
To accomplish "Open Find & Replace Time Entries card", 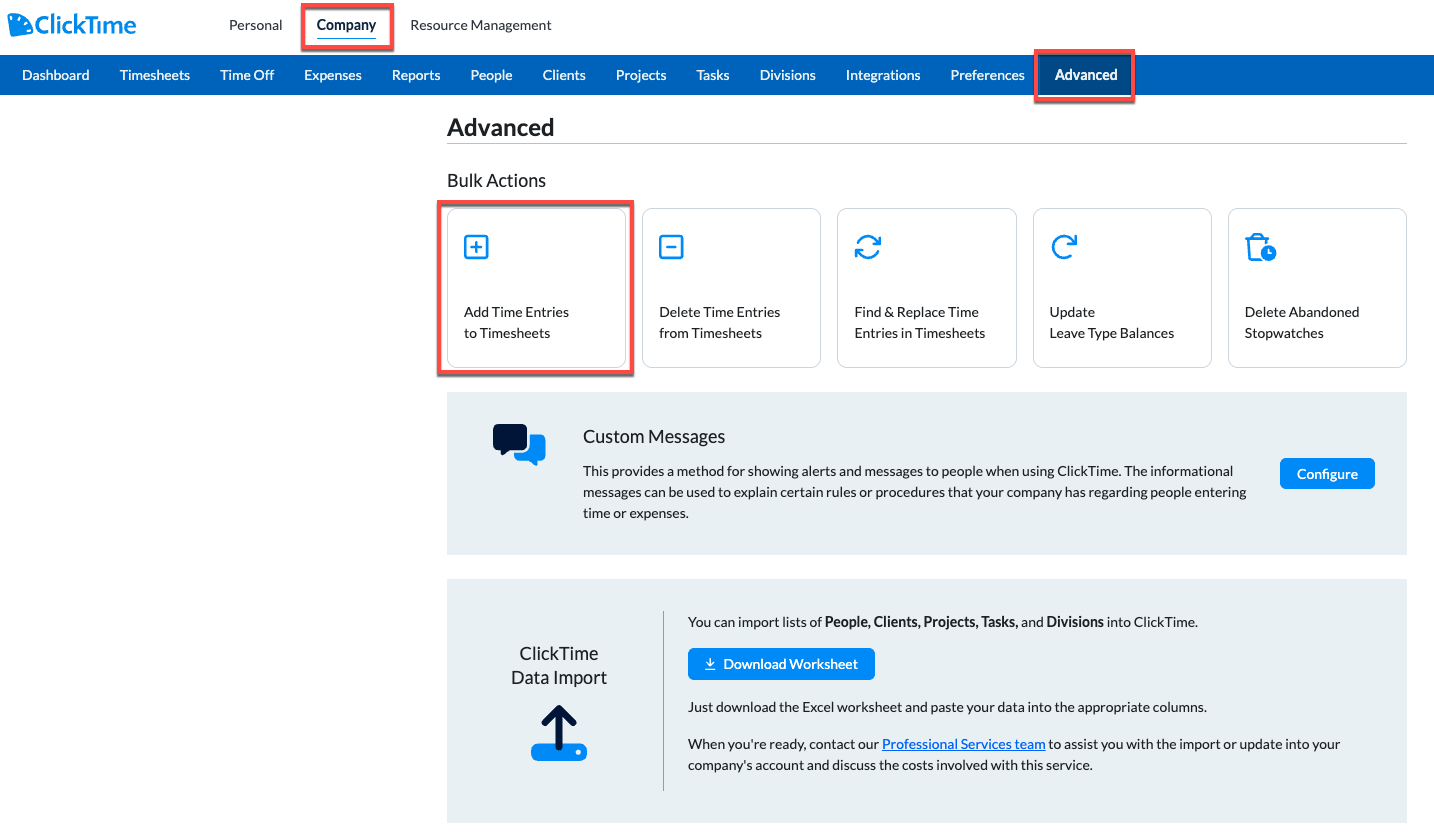I will tap(926, 288).
